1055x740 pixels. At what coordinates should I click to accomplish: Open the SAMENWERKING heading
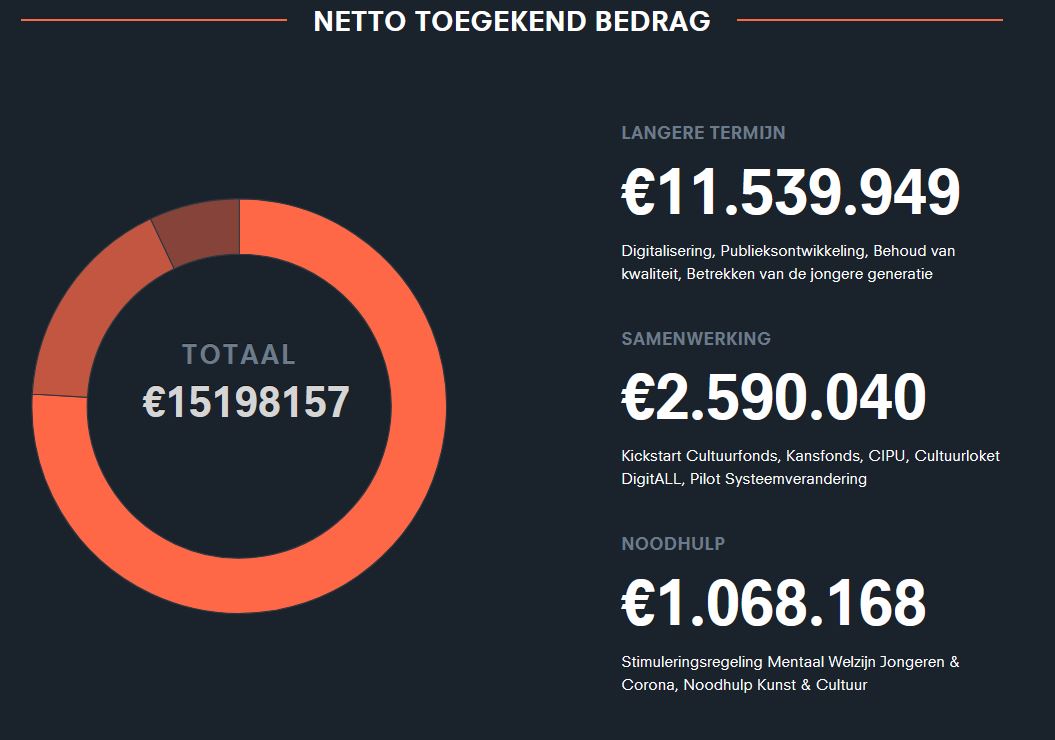click(696, 339)
